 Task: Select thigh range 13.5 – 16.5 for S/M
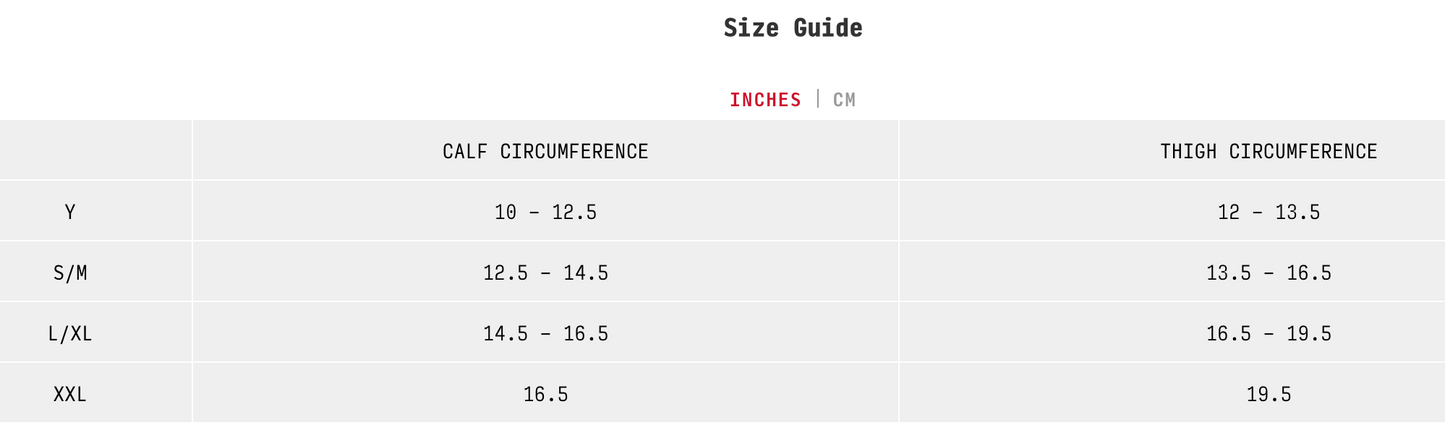pyautogui.click(x=1268, y=273)
